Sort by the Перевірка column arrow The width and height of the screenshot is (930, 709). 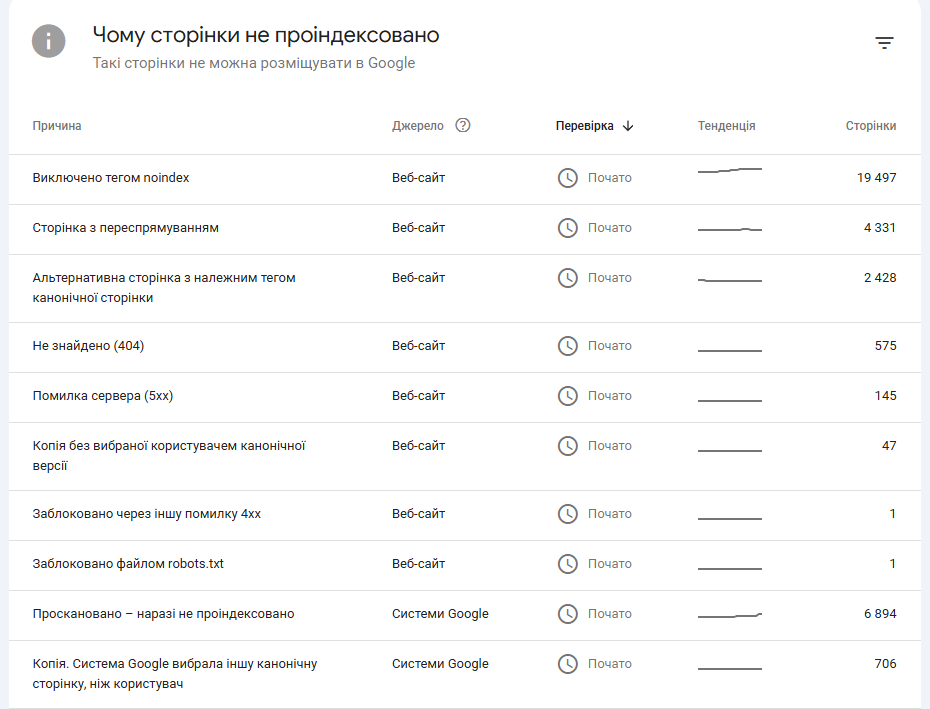tap(628, 126)
